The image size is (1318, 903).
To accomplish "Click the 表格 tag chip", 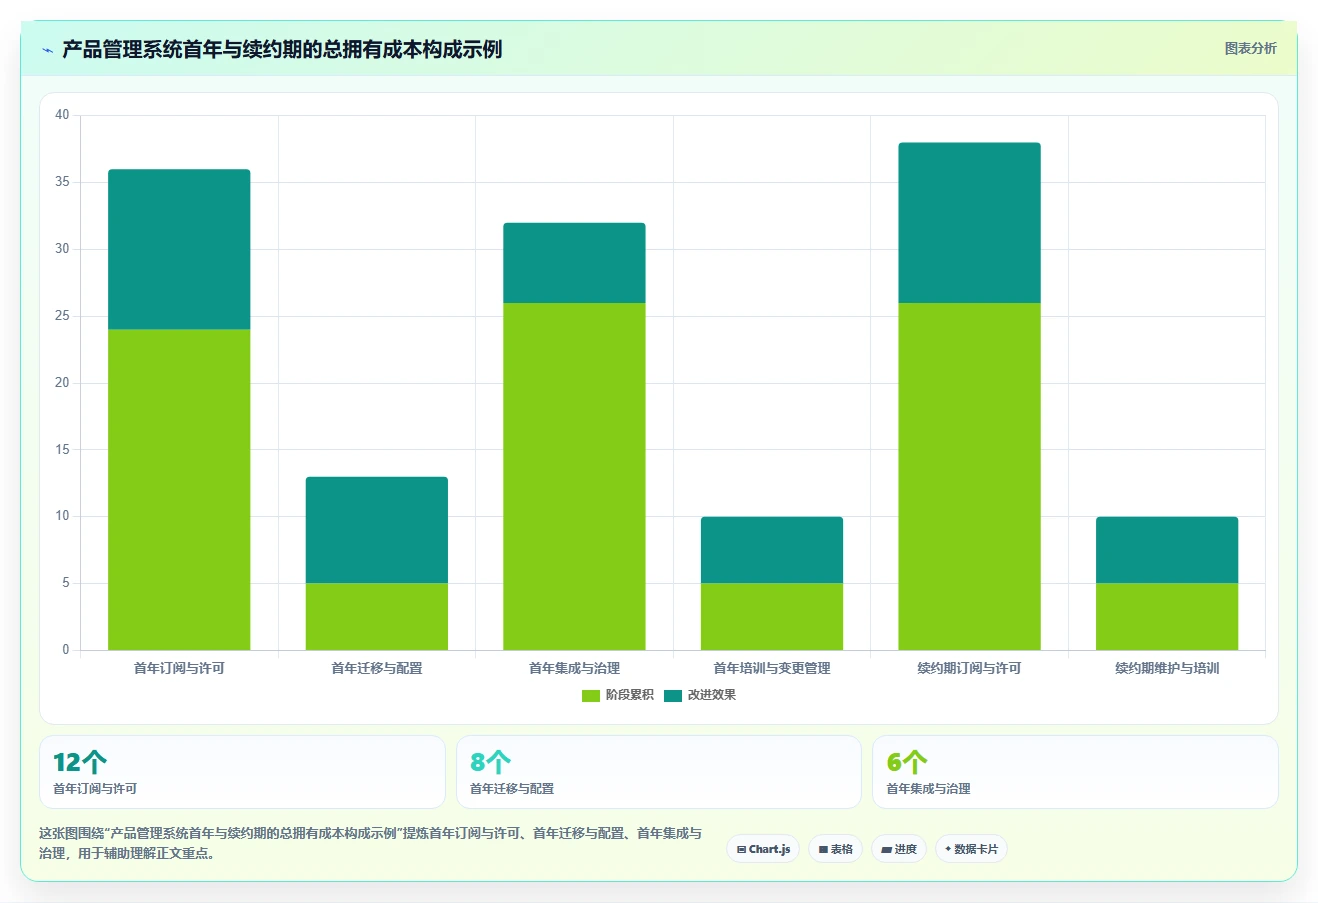I will tap(835, 849).
